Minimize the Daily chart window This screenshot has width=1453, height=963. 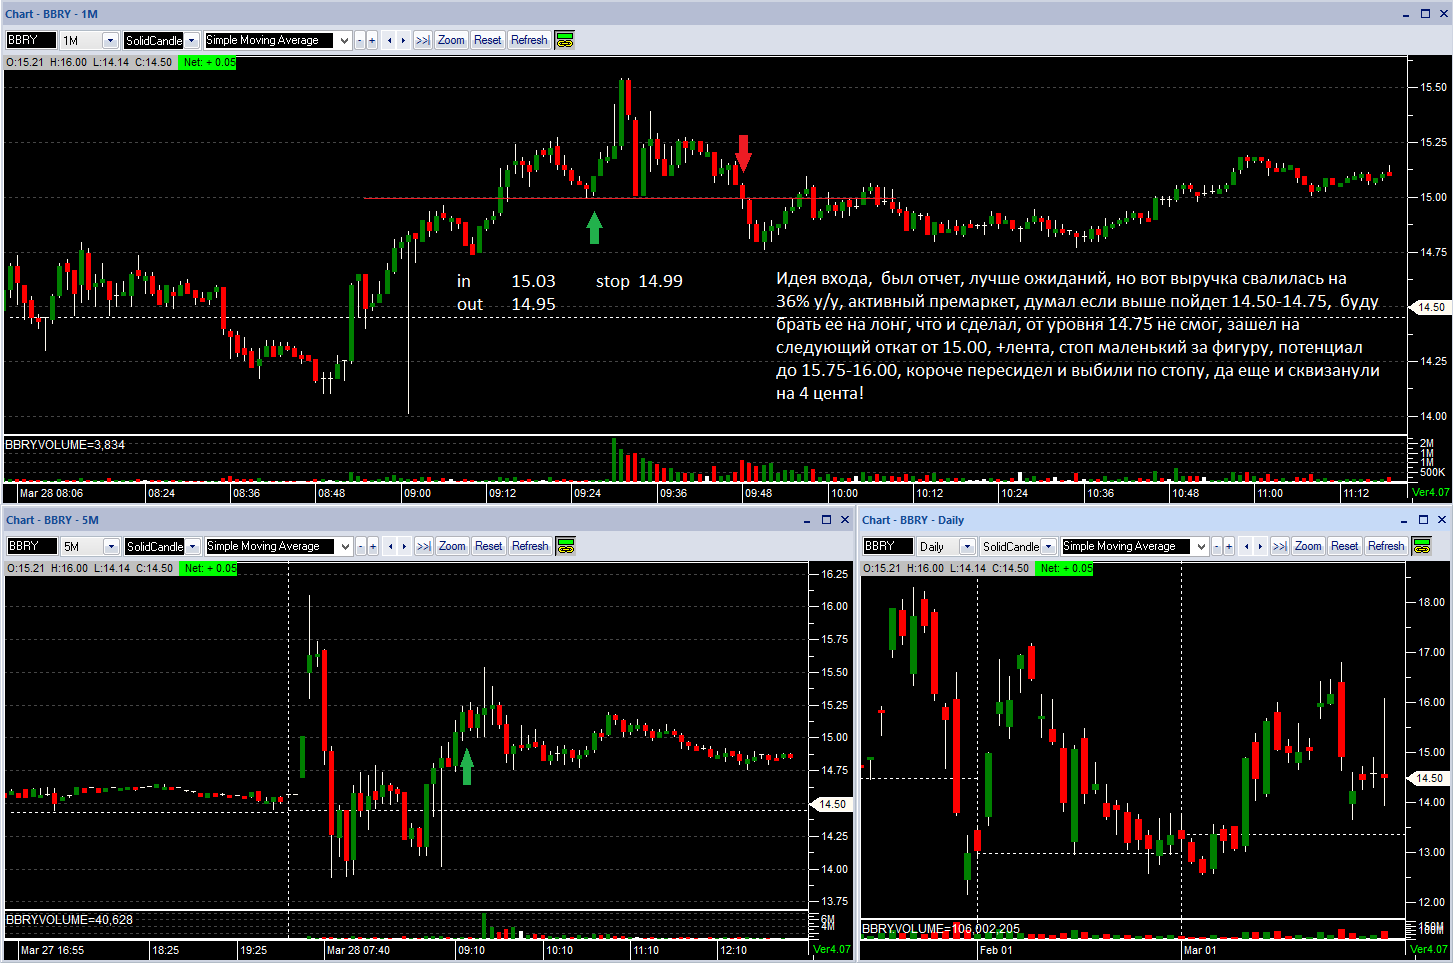1404,520
